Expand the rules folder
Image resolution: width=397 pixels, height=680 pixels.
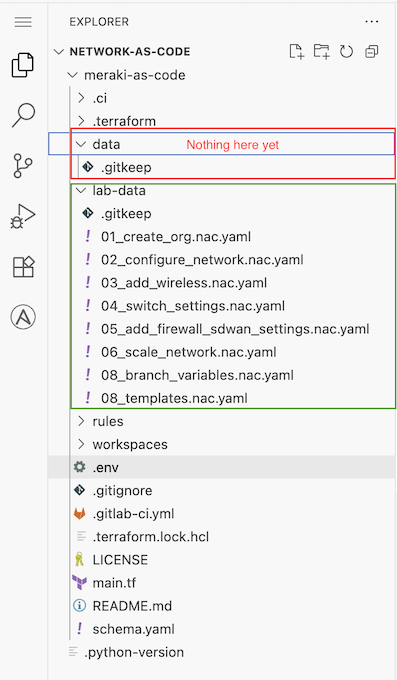[x=81, y=421]
